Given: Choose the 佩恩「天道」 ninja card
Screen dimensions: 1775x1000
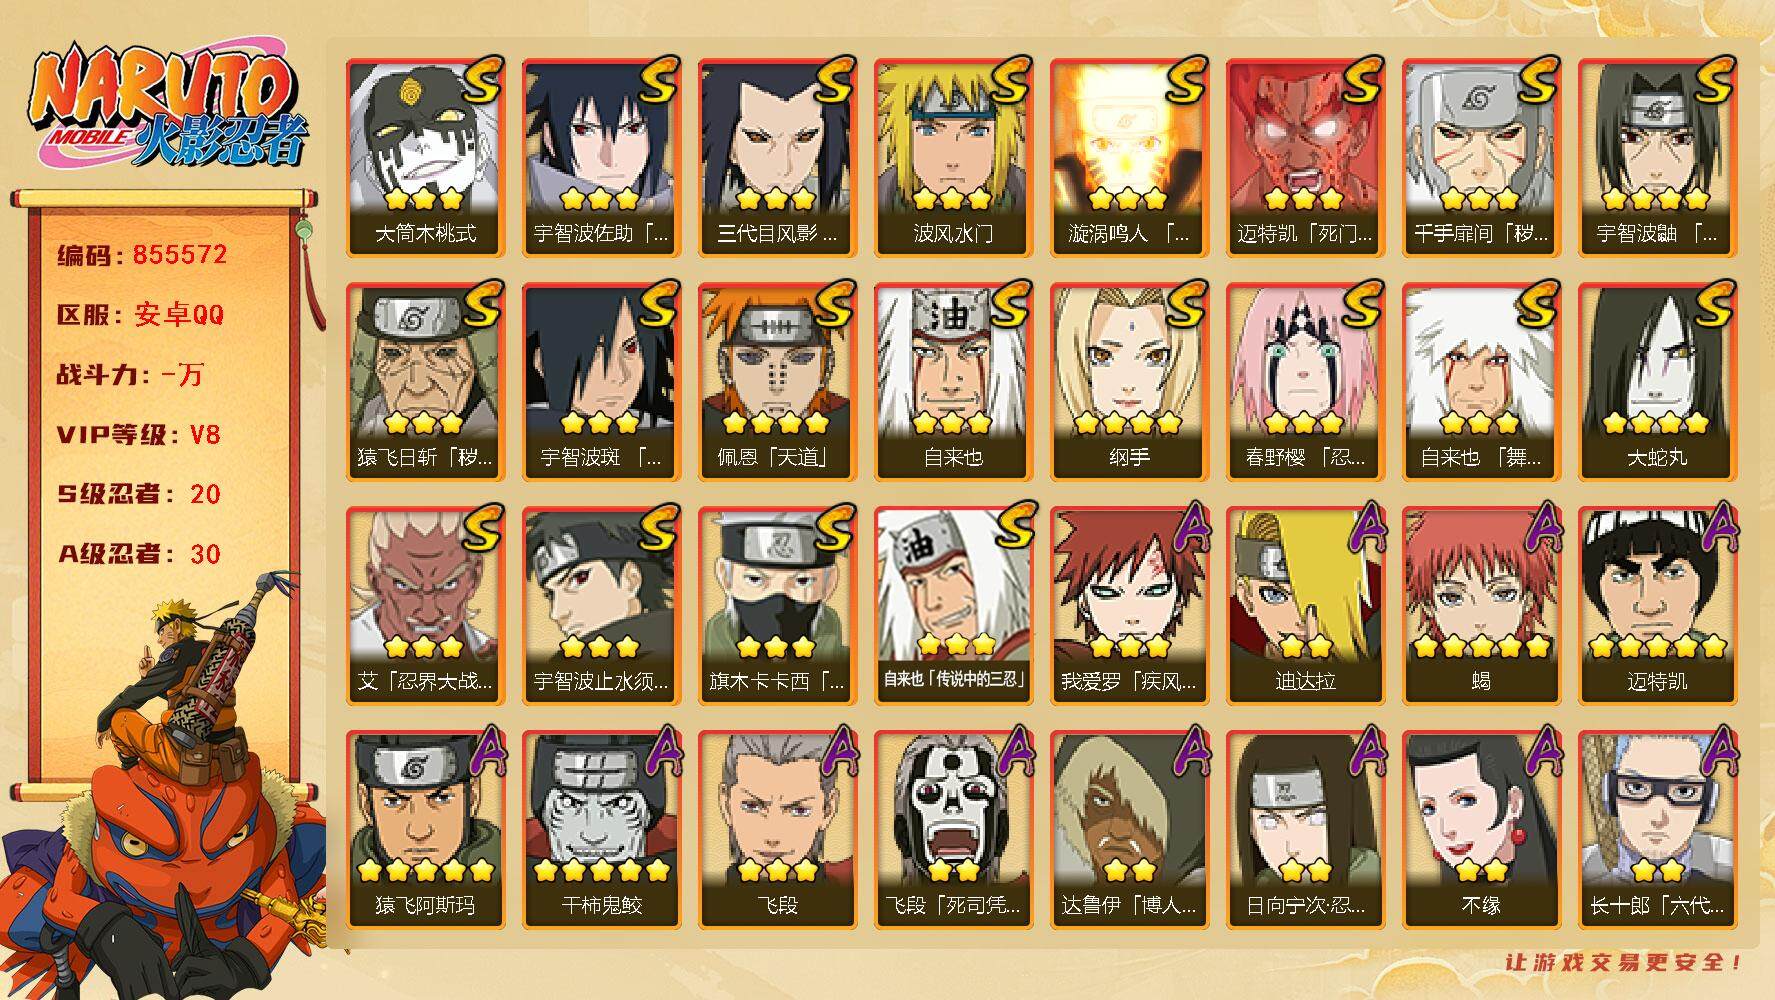Looking at the screenshot, I should [x=778, y=381].
